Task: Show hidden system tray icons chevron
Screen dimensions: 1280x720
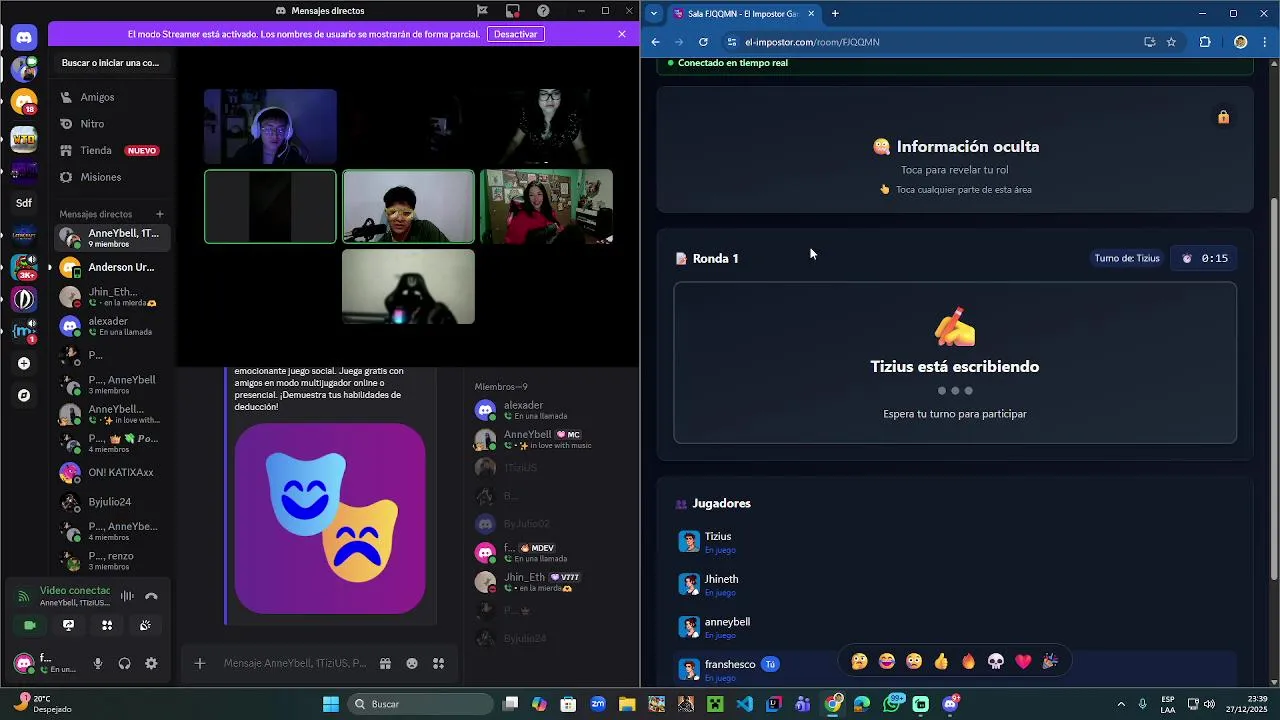Action: coord(1121,704)
